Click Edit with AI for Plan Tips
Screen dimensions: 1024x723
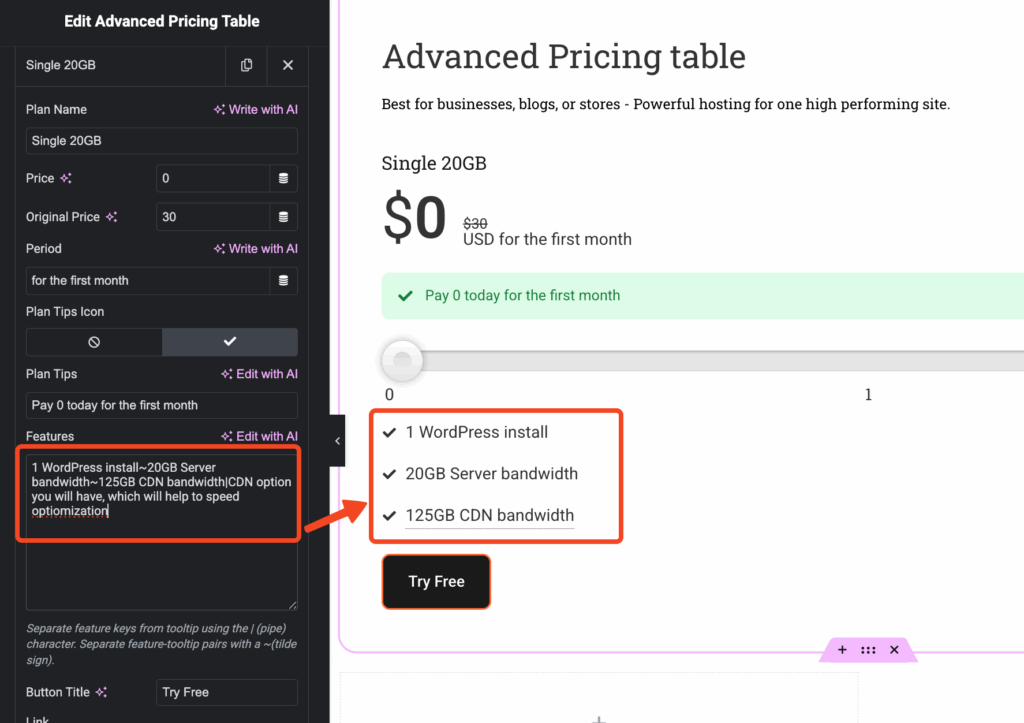pyautogui.click(x=259, y=374)
